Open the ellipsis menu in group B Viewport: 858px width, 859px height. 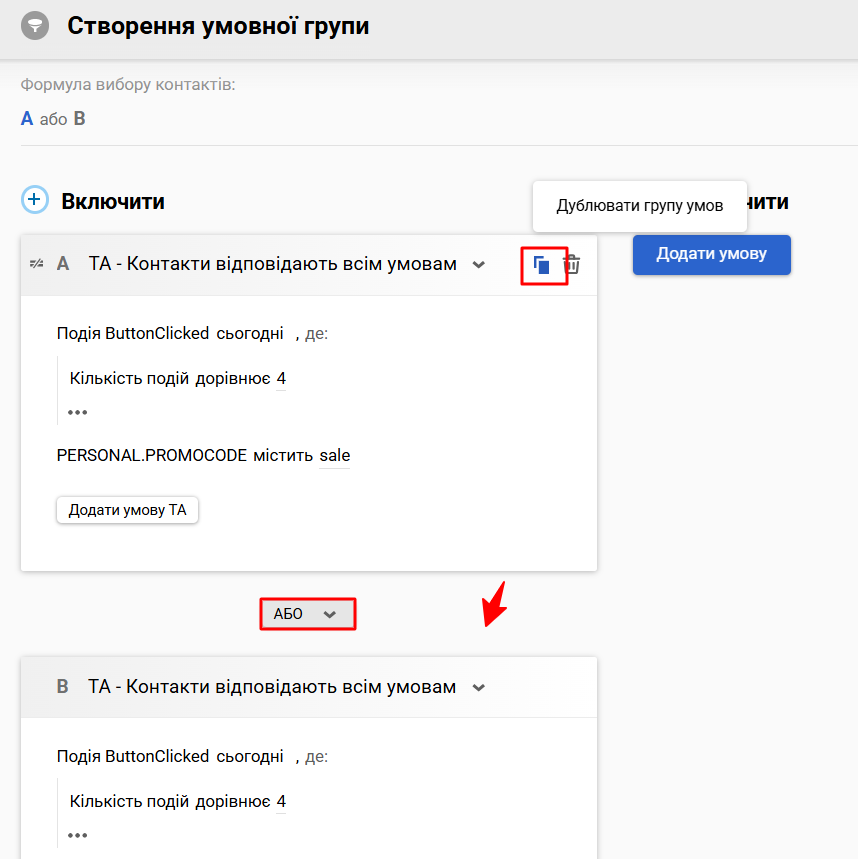pyautogui.click(x=78, y=834)
